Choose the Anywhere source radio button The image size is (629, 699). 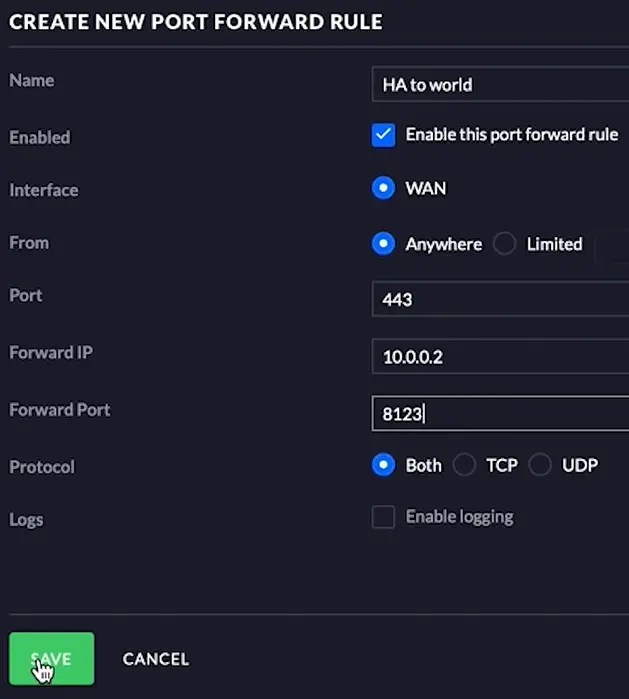[383, 244]
